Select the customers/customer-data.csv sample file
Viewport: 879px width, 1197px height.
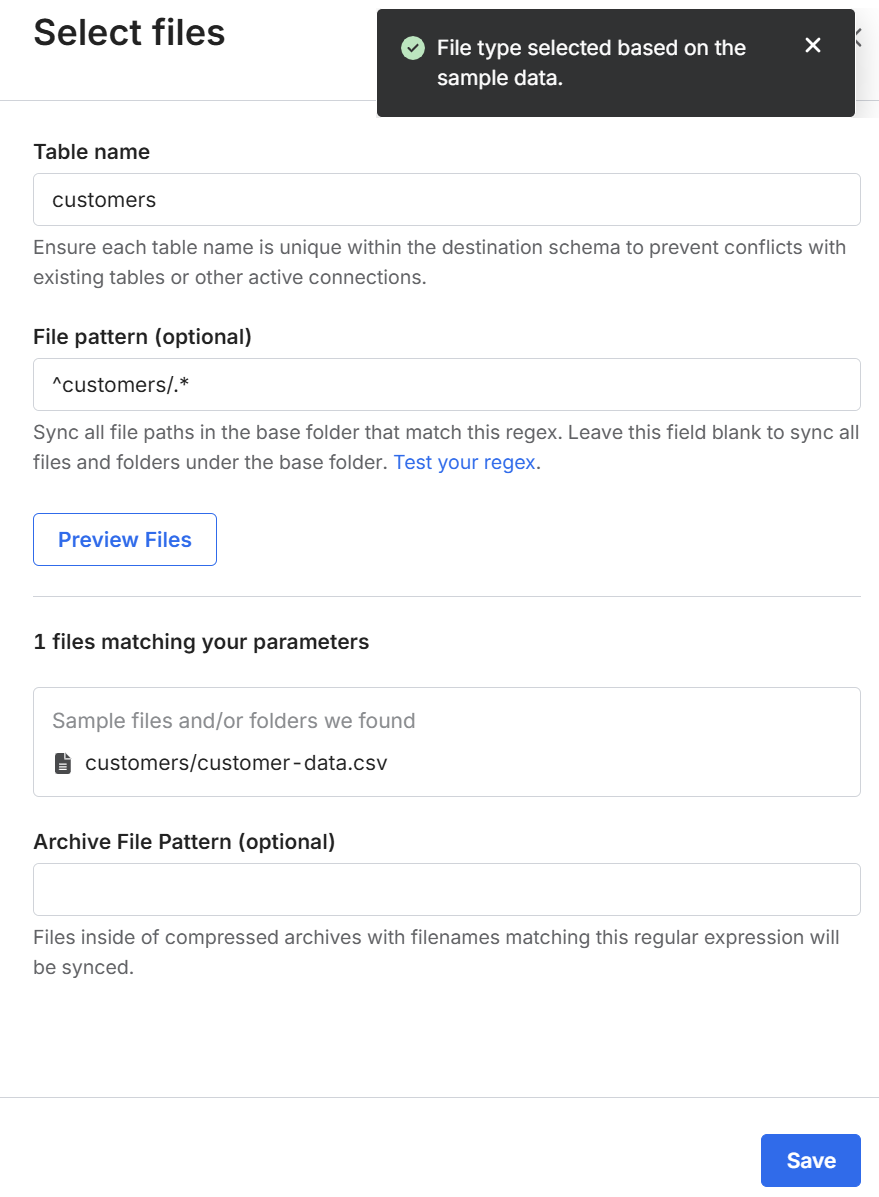(x=236, y=764)
